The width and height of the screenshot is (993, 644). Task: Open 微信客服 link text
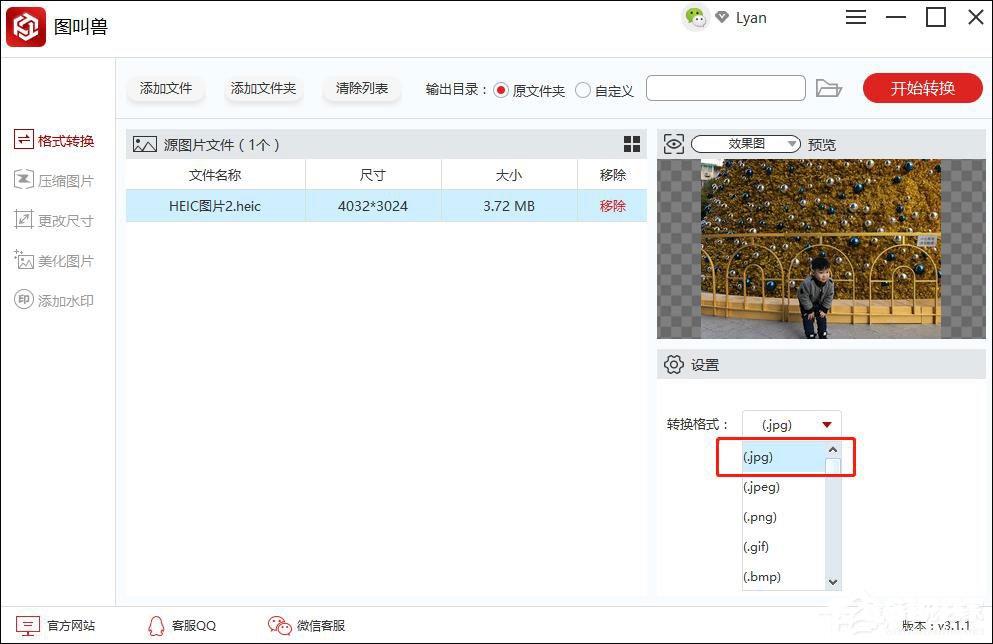click(x=321, y=626)
